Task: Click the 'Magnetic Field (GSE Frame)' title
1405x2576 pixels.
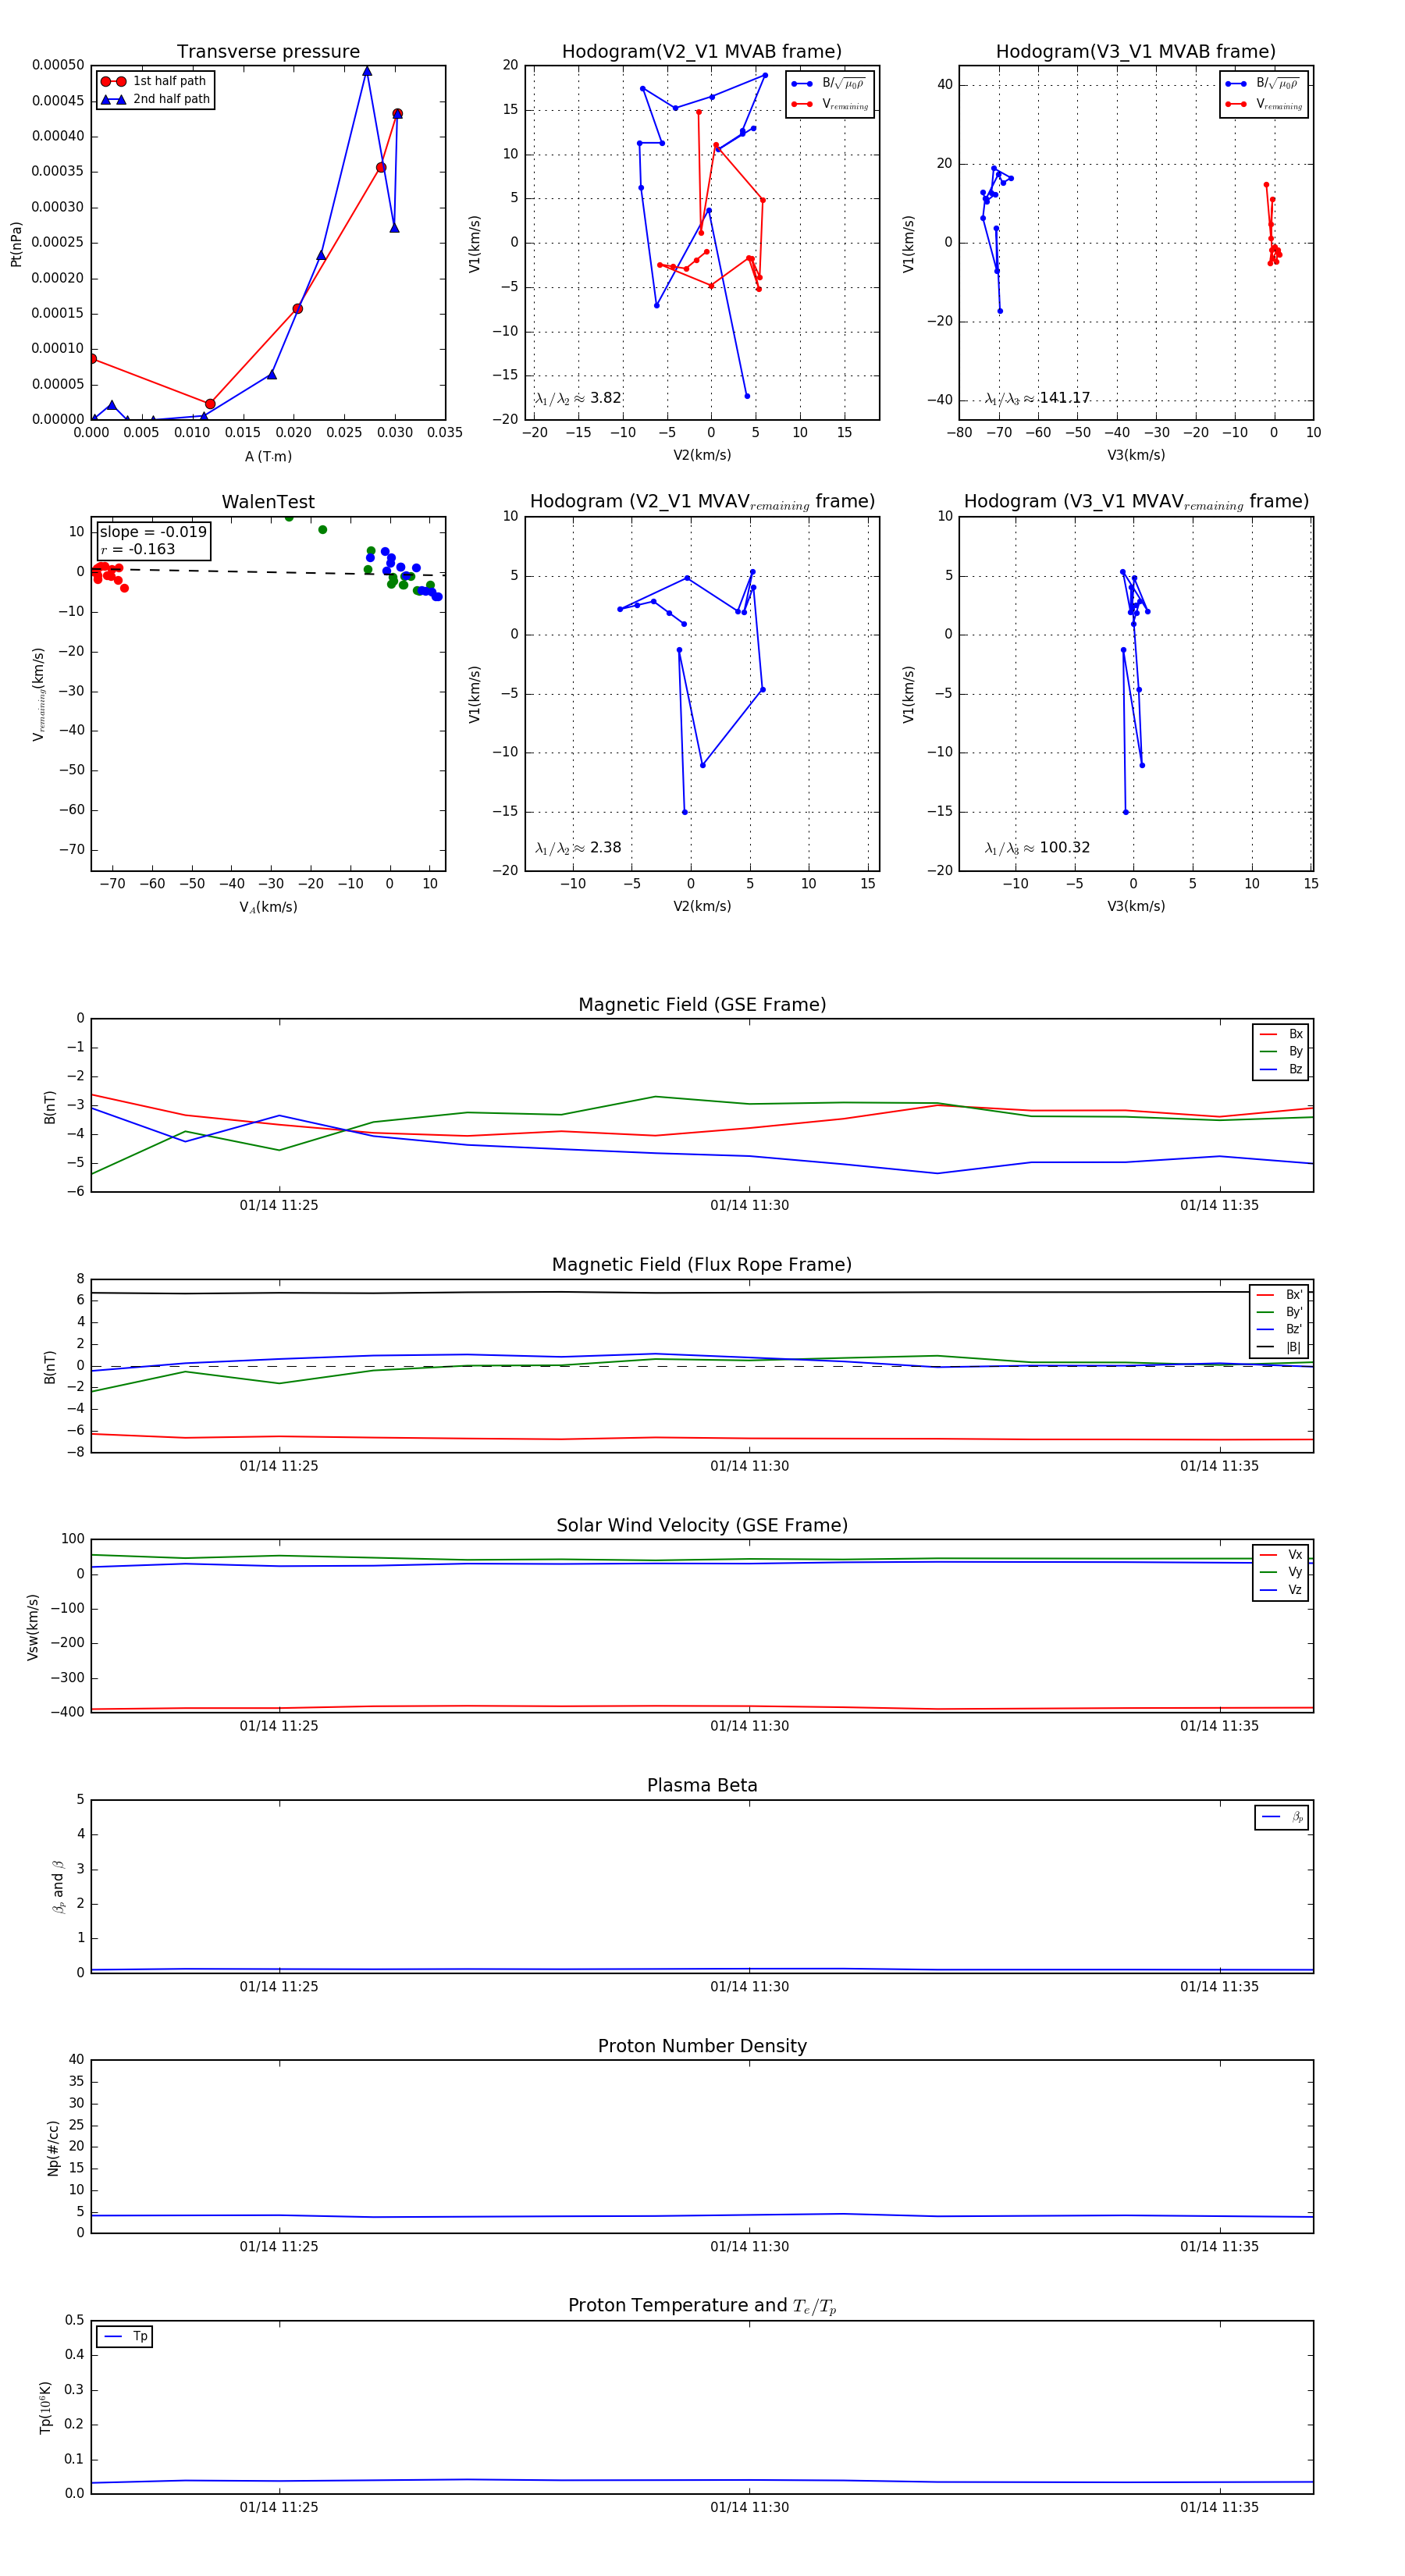Action: pyautogui.click(x=702, y=1005)
